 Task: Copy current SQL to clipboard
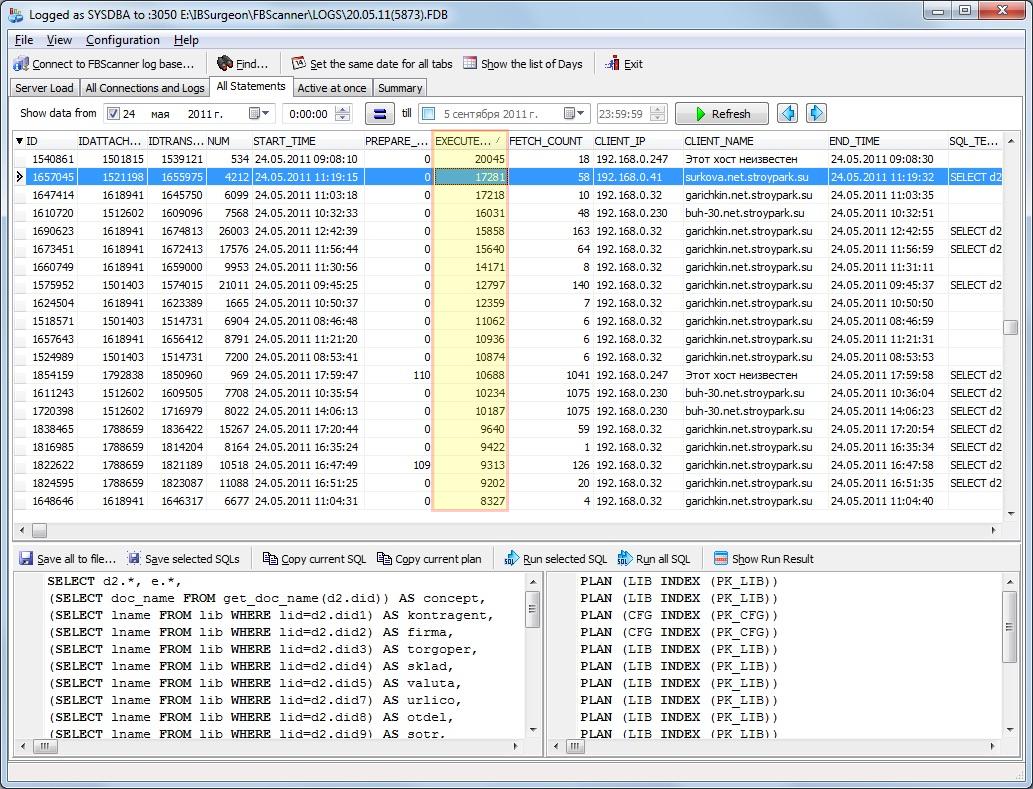tap(314, 558)
